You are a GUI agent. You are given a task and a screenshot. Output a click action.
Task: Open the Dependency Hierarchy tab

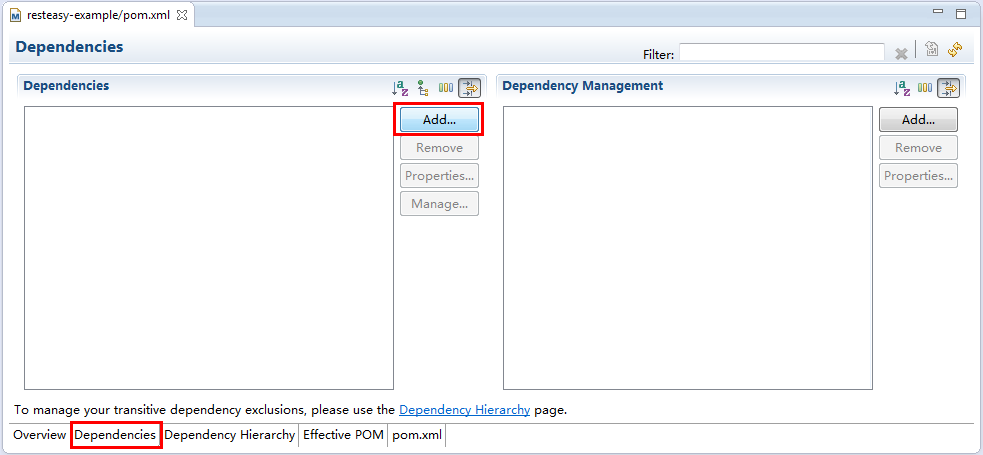tap(229, 435)
